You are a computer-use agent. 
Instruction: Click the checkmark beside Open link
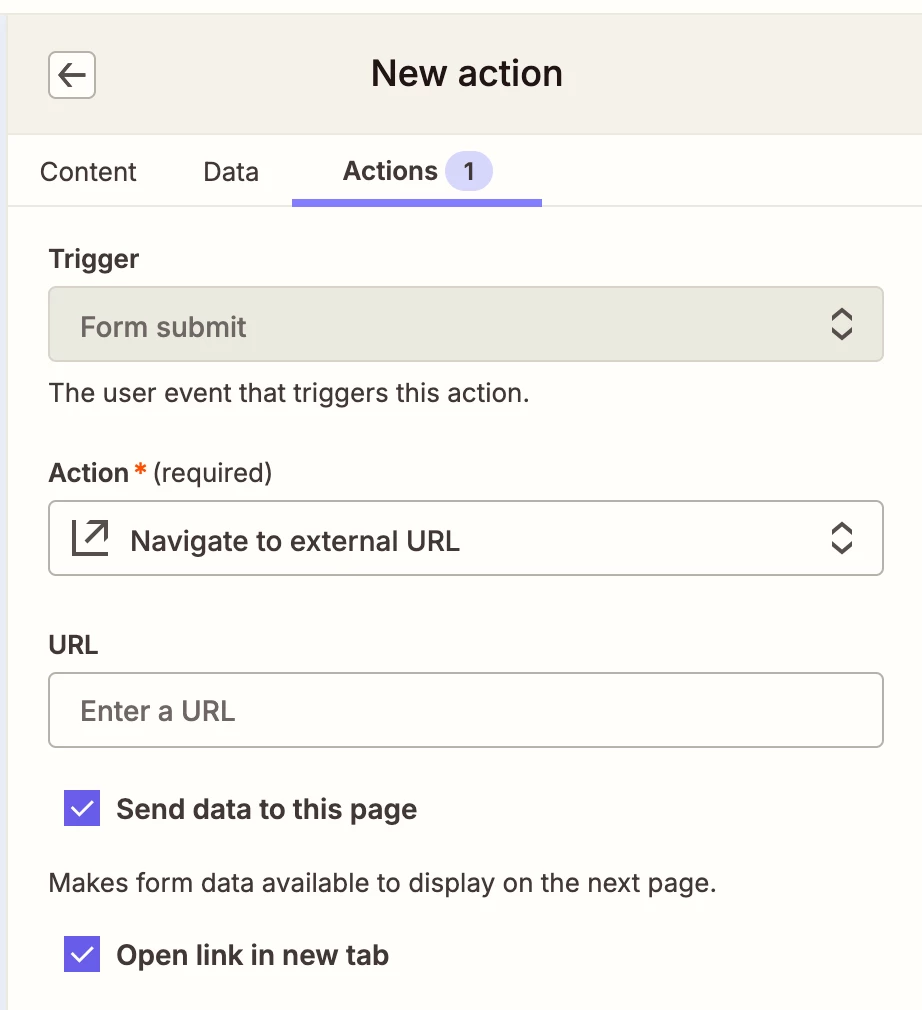click(x=82, y=954)
